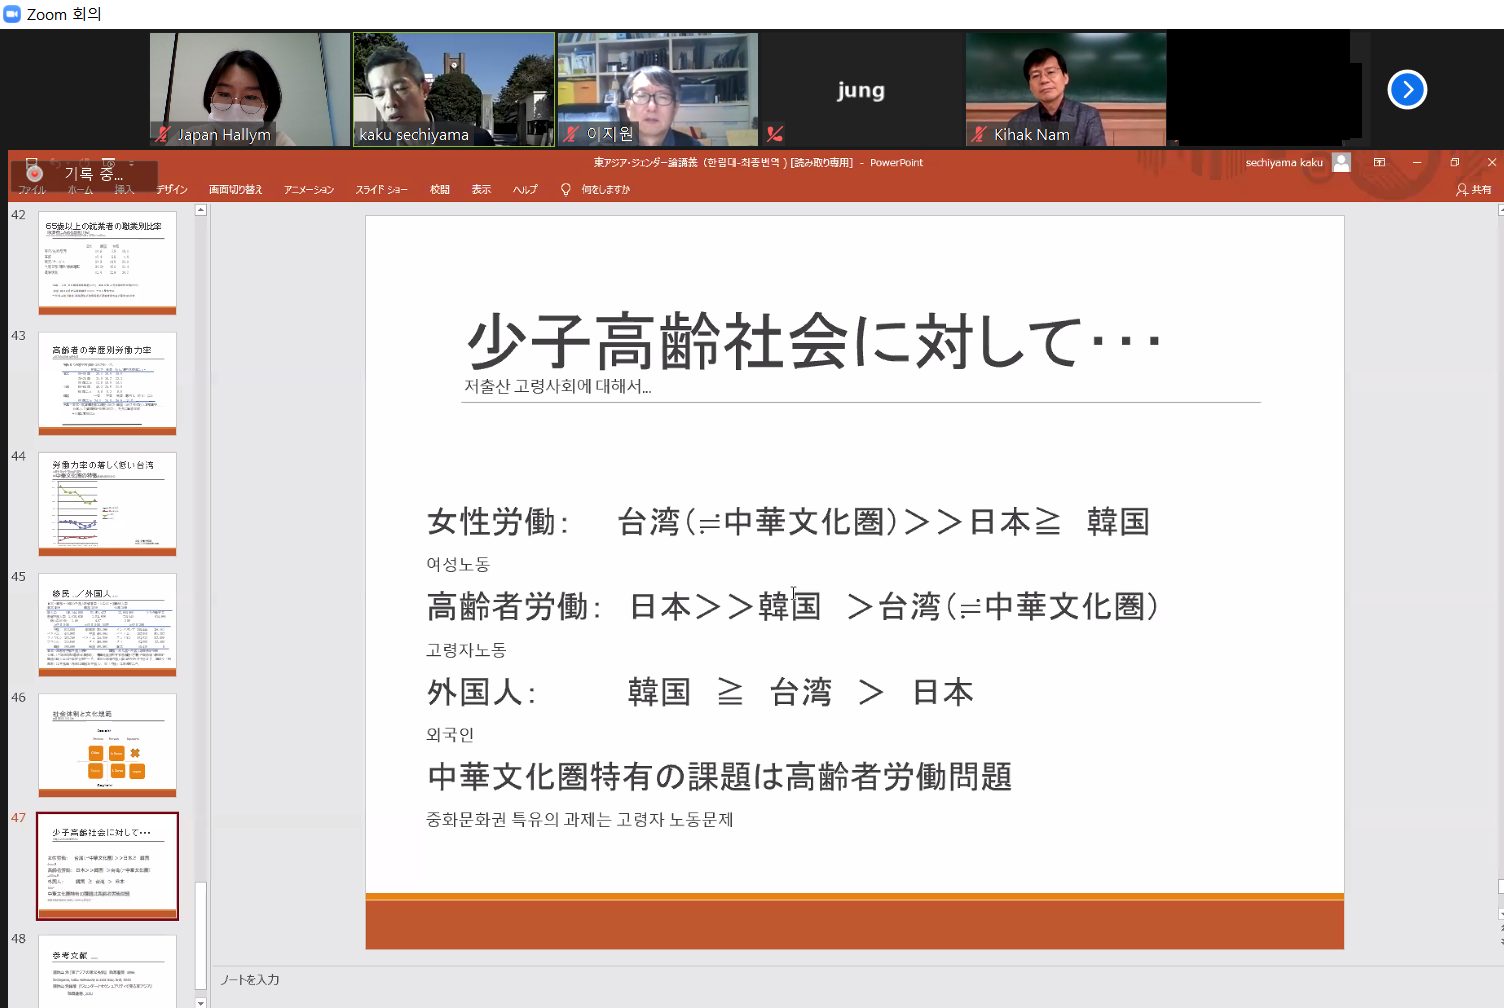Switch to the スライドショー tab

point(381,189)
